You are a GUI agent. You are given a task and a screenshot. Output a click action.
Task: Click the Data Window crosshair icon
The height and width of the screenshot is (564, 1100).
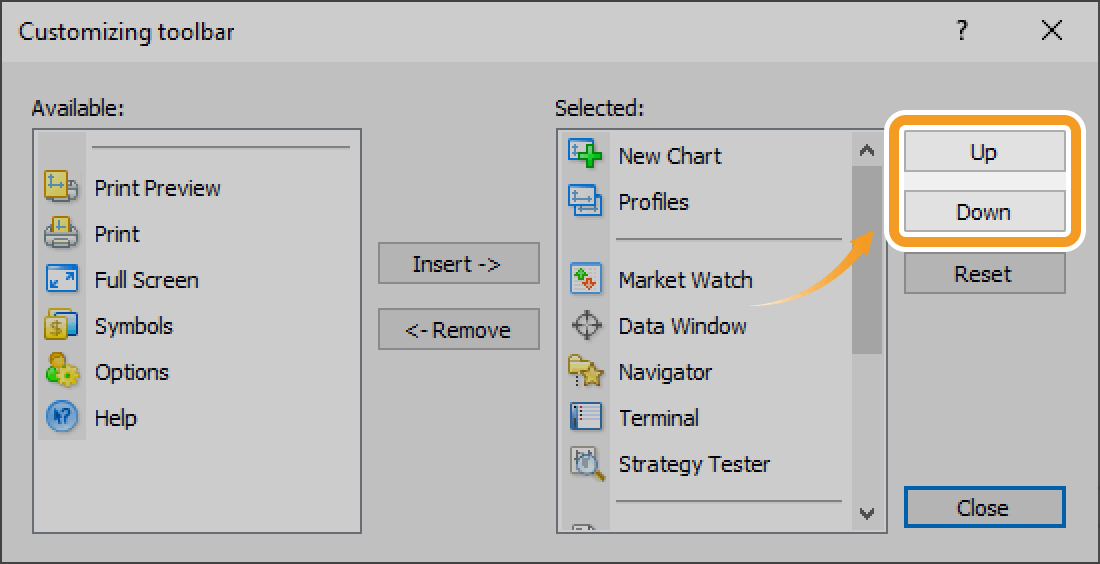click(x=586, y=326)
